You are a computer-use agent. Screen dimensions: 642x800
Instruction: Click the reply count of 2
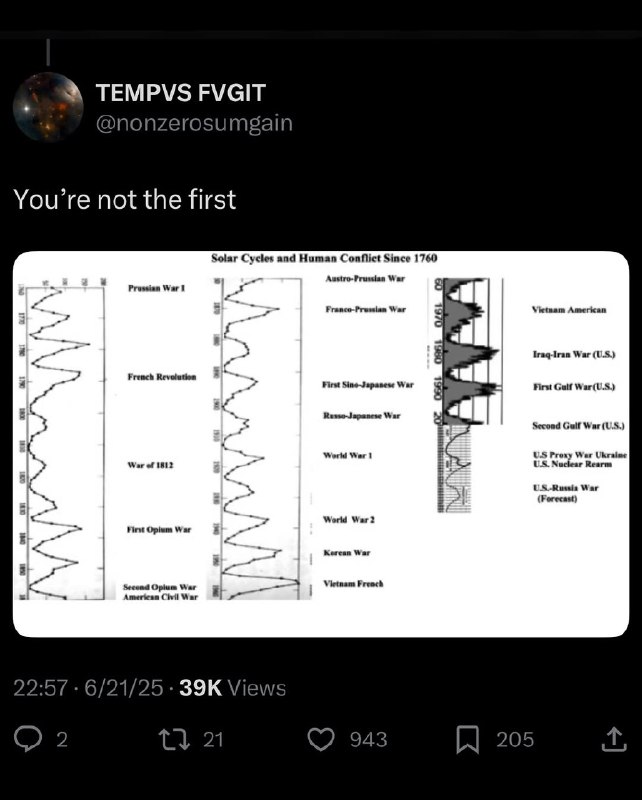[62, 739]
